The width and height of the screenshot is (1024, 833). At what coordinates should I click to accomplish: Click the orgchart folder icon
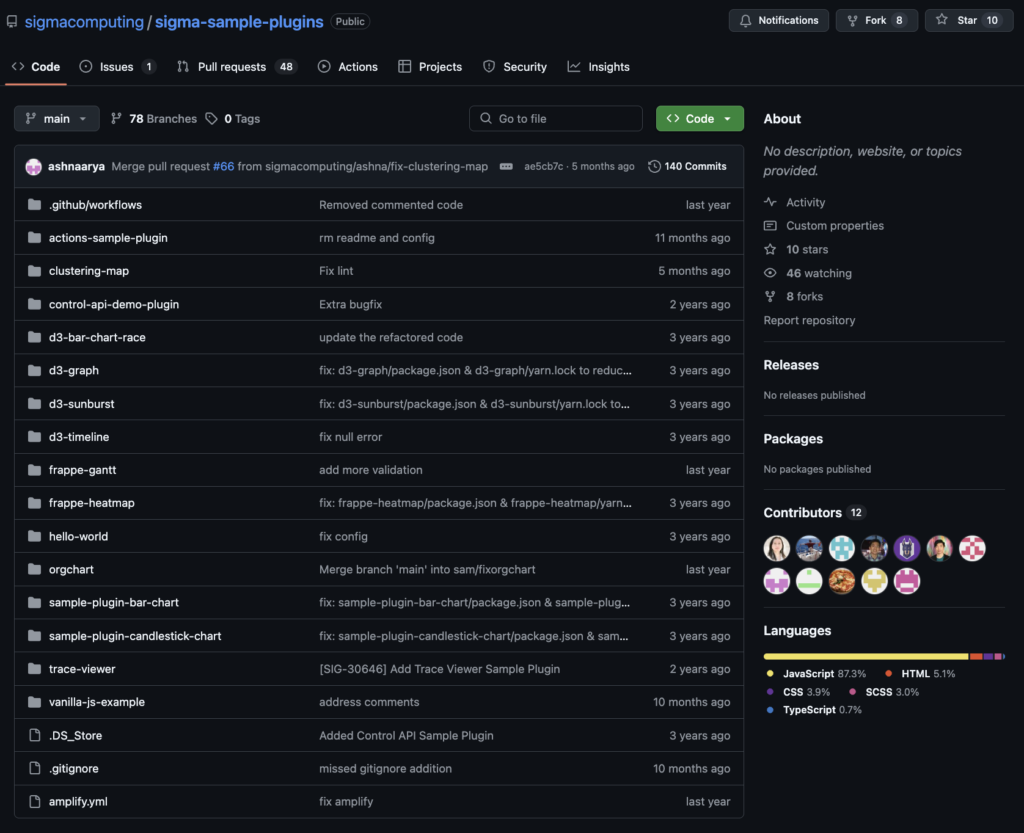tap(35, 569)
